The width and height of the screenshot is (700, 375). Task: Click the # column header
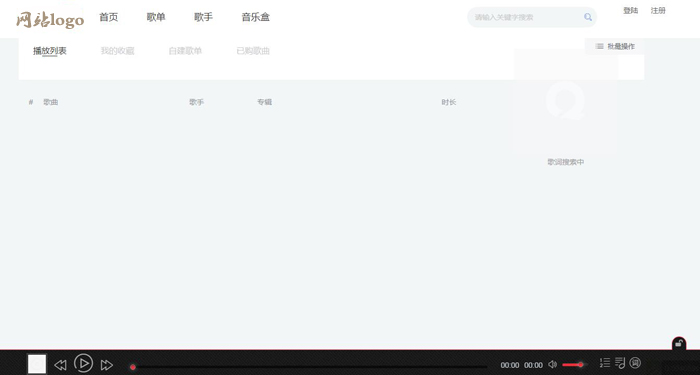[31, 102]
